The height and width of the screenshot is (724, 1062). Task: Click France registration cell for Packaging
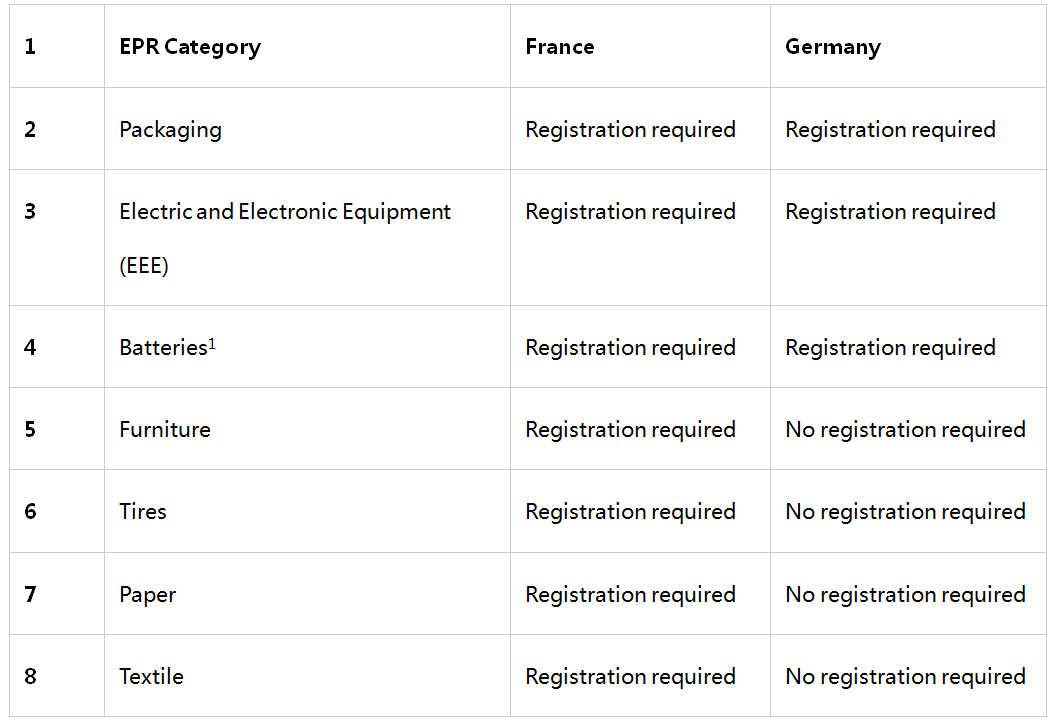[640, 129]
